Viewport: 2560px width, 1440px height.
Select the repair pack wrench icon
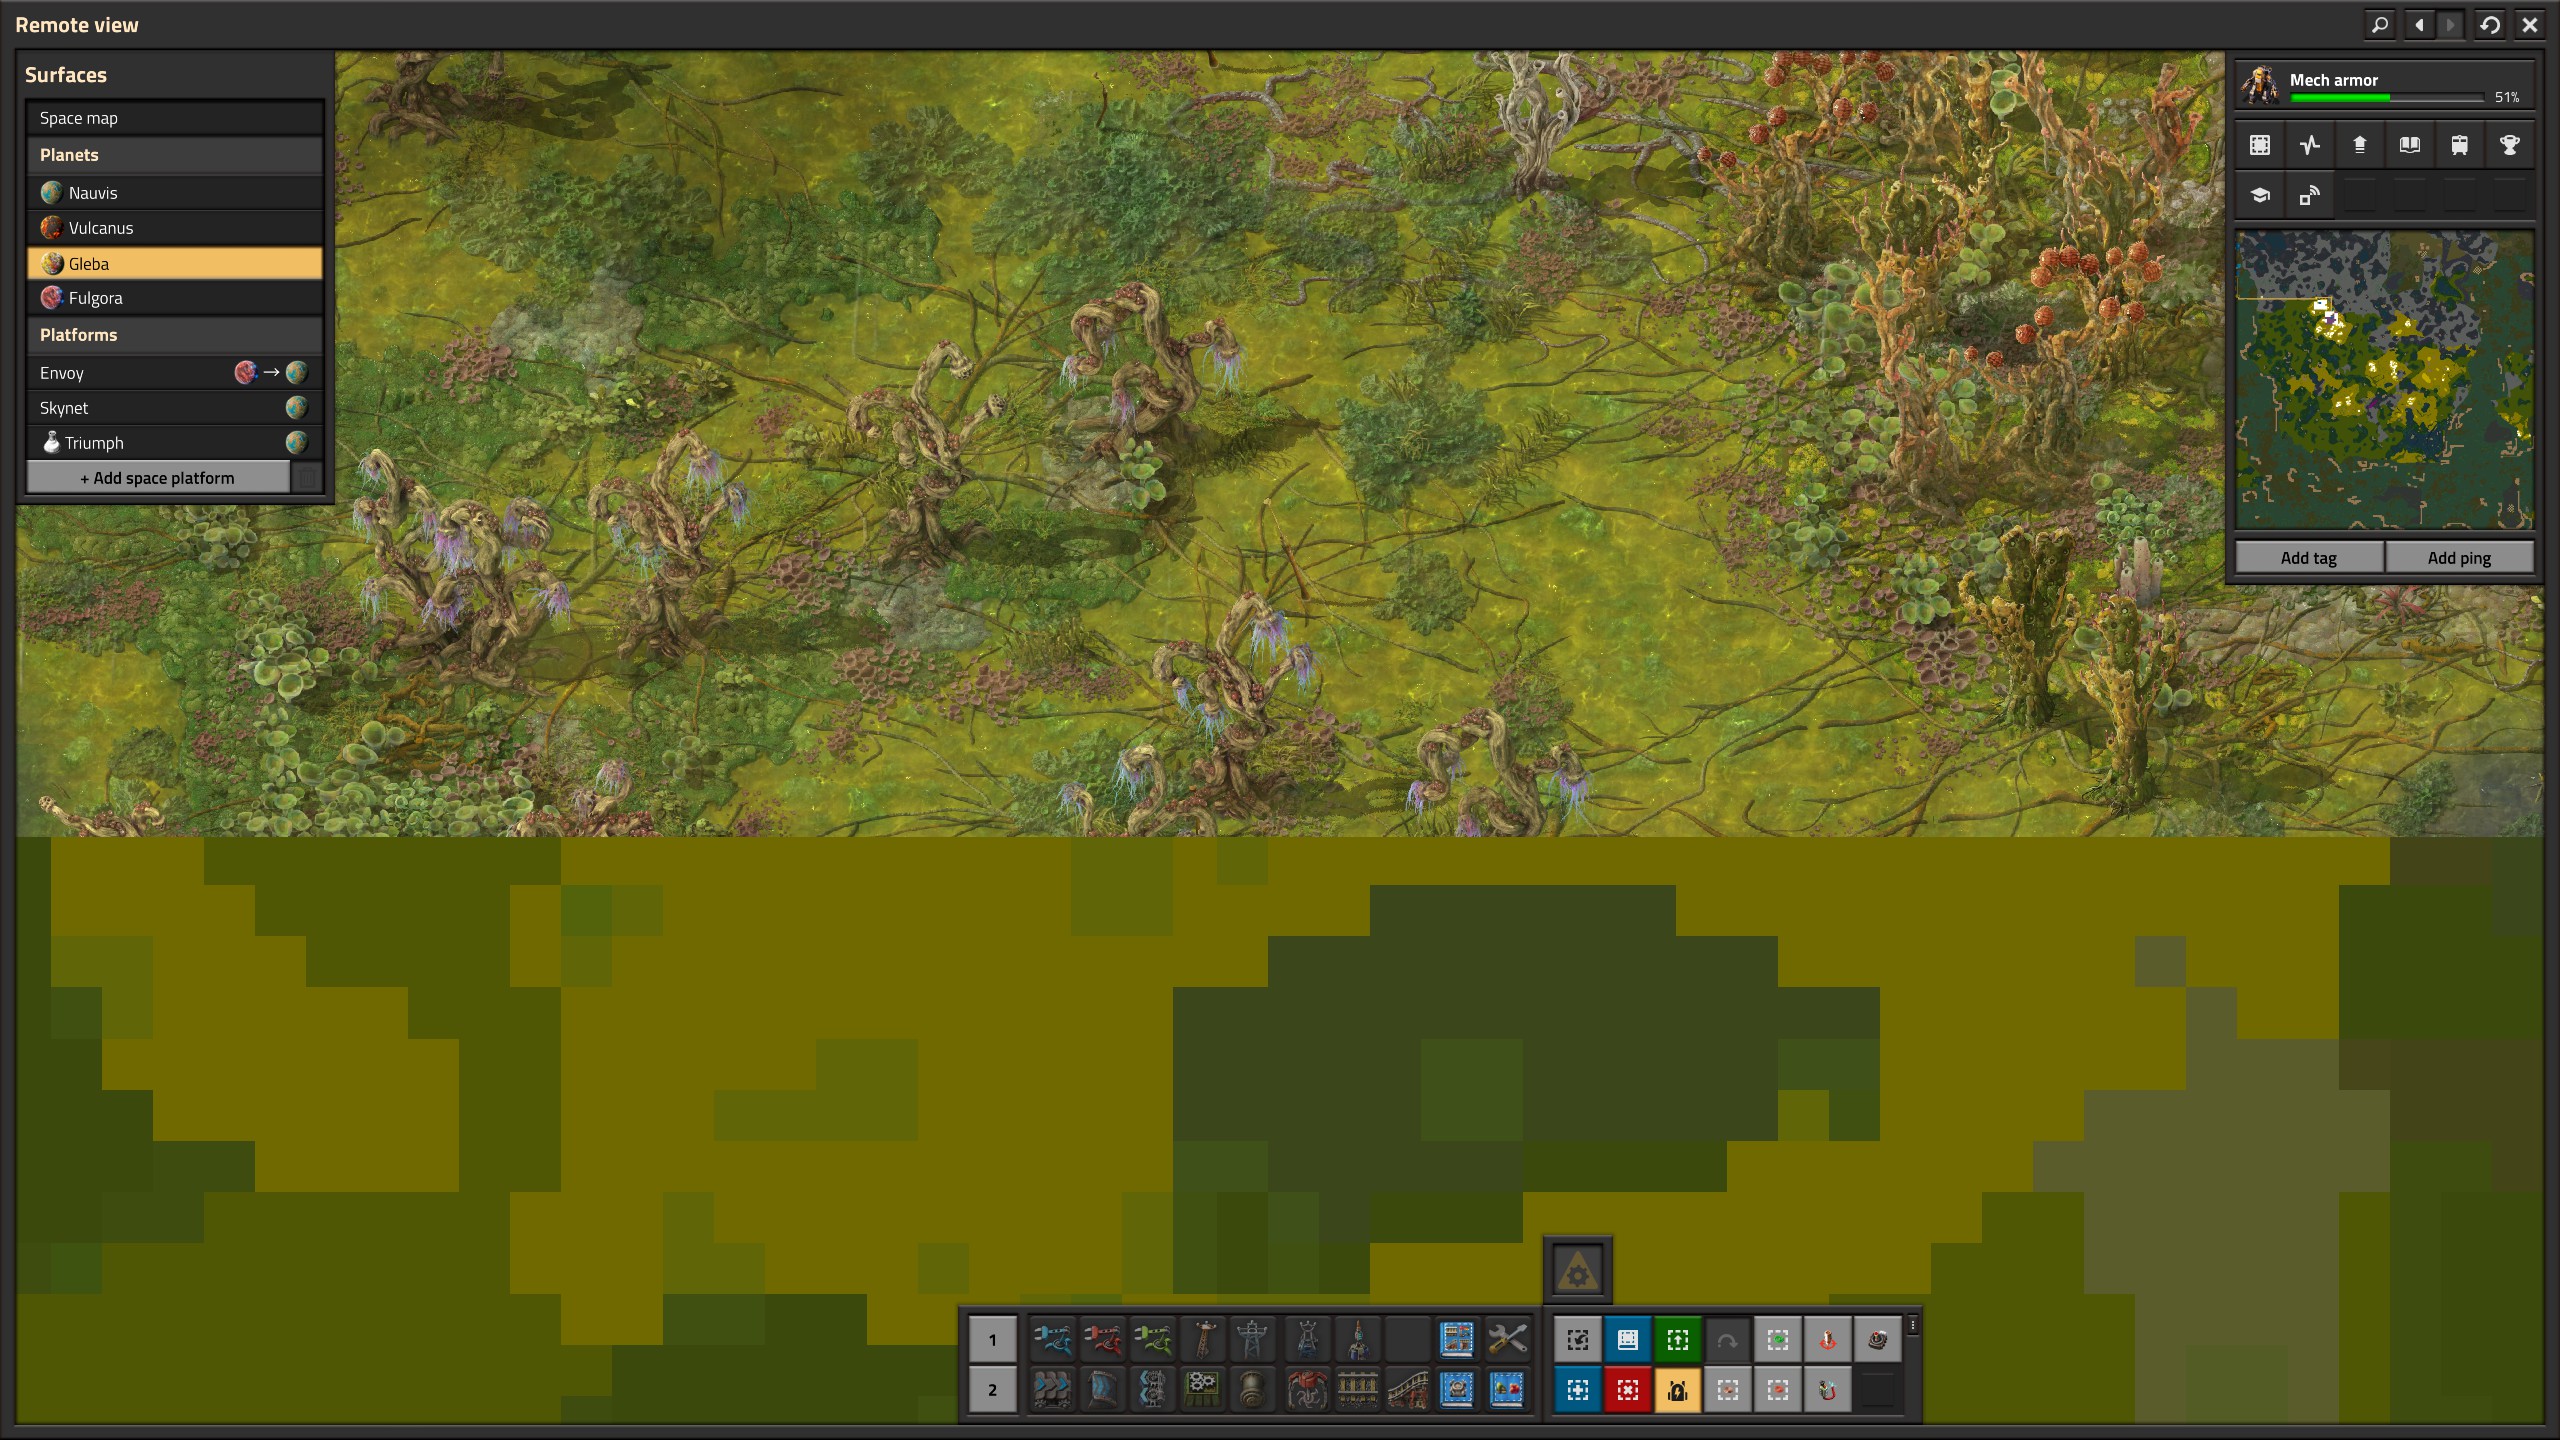[x=1507, y=1339]
